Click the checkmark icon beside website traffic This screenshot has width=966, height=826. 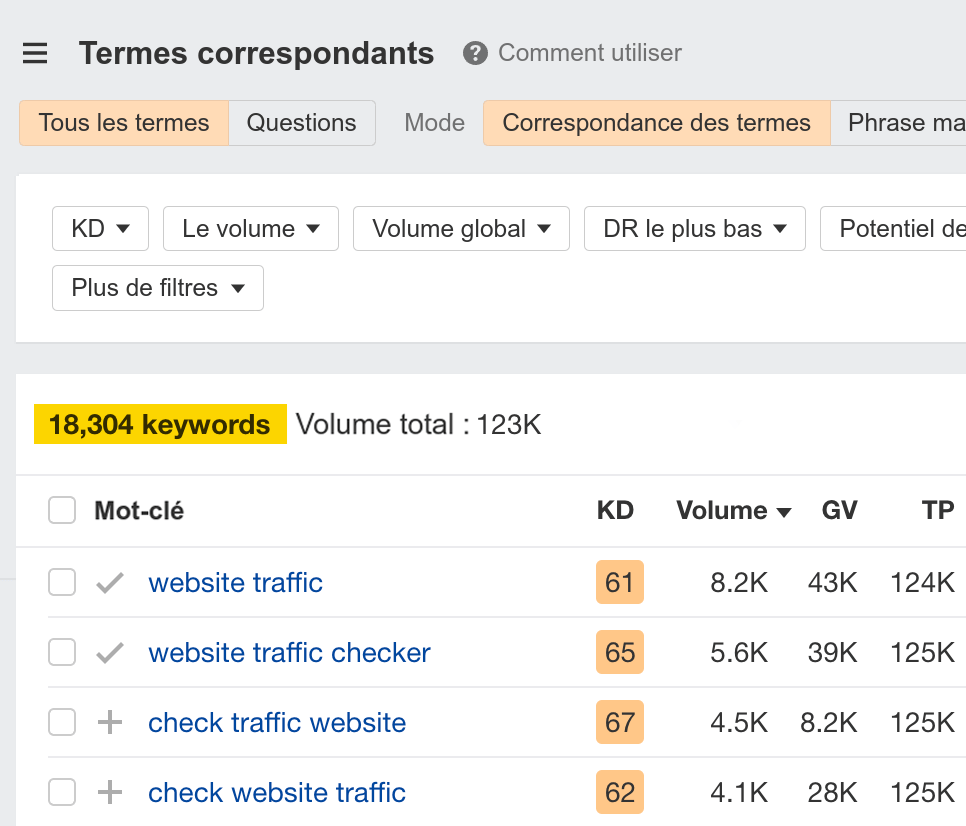(x=110, y=582)
